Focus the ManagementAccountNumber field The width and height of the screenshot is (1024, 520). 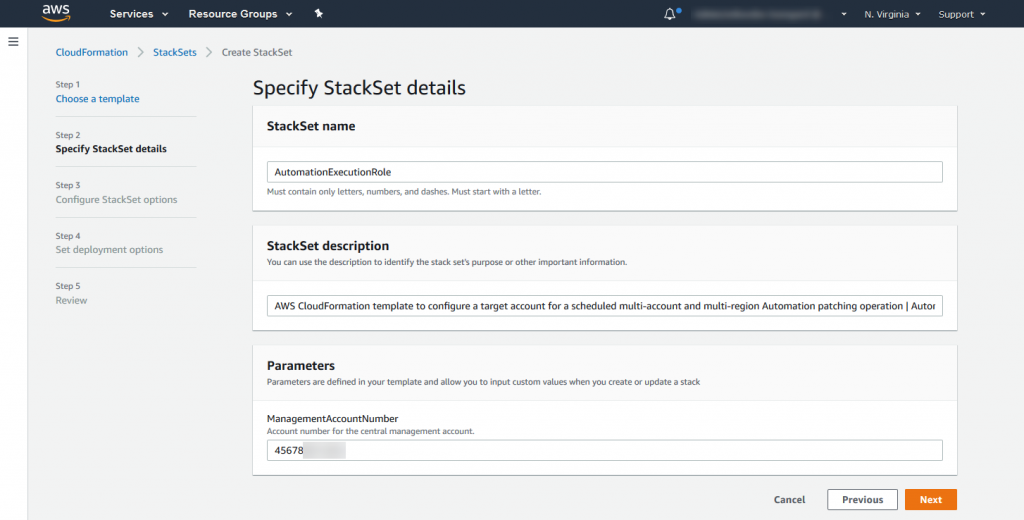pyautogui.click(x=604, y=450)
